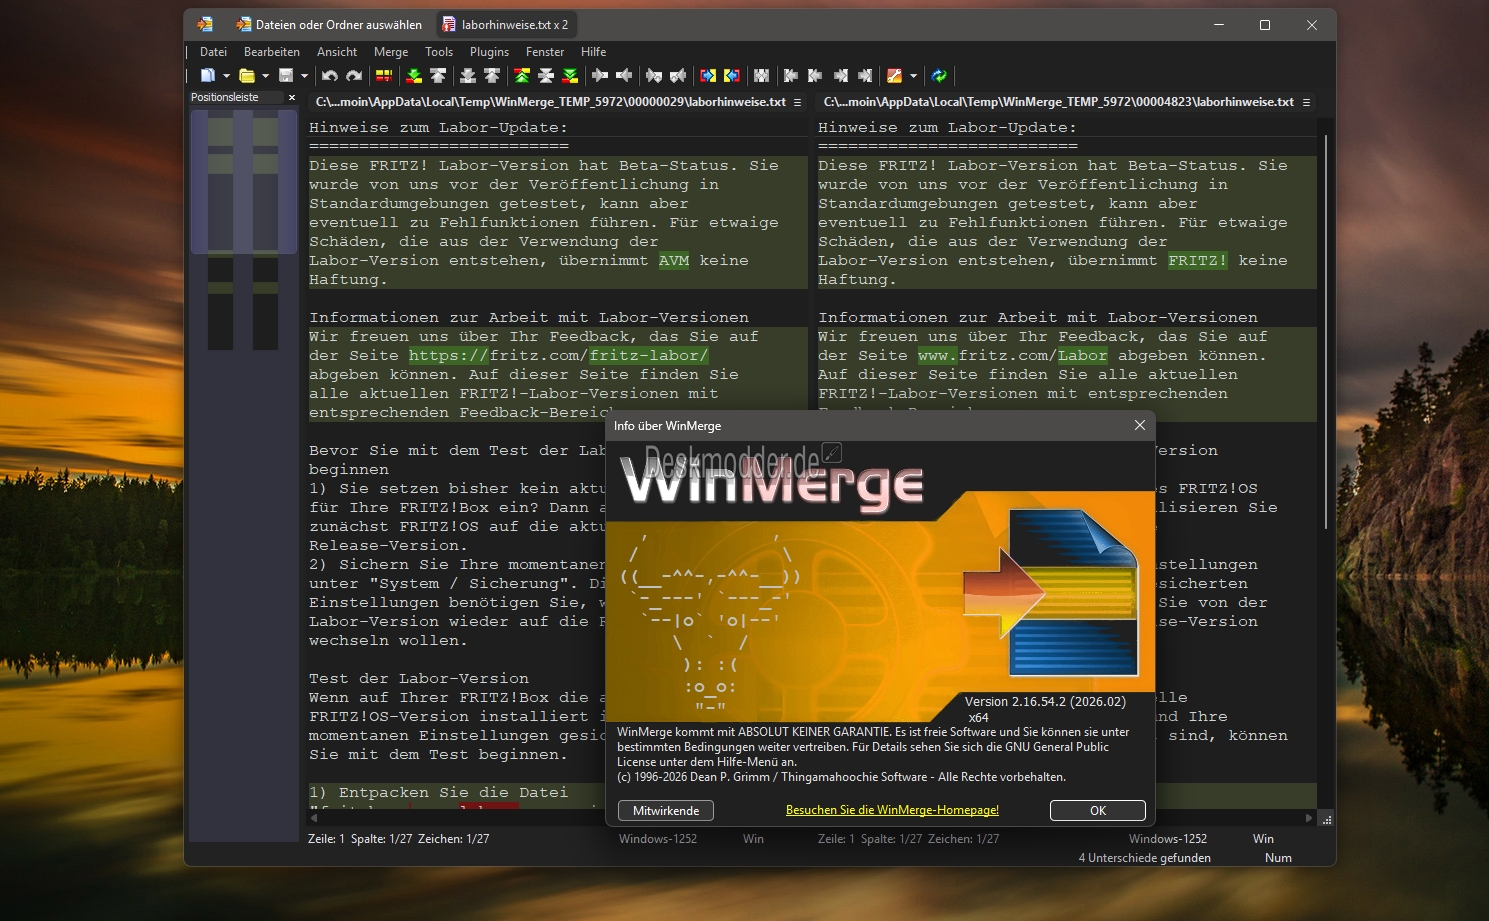Open the Plugins menu
This screenshot has width=1489, height=921.
coord(489,52)
